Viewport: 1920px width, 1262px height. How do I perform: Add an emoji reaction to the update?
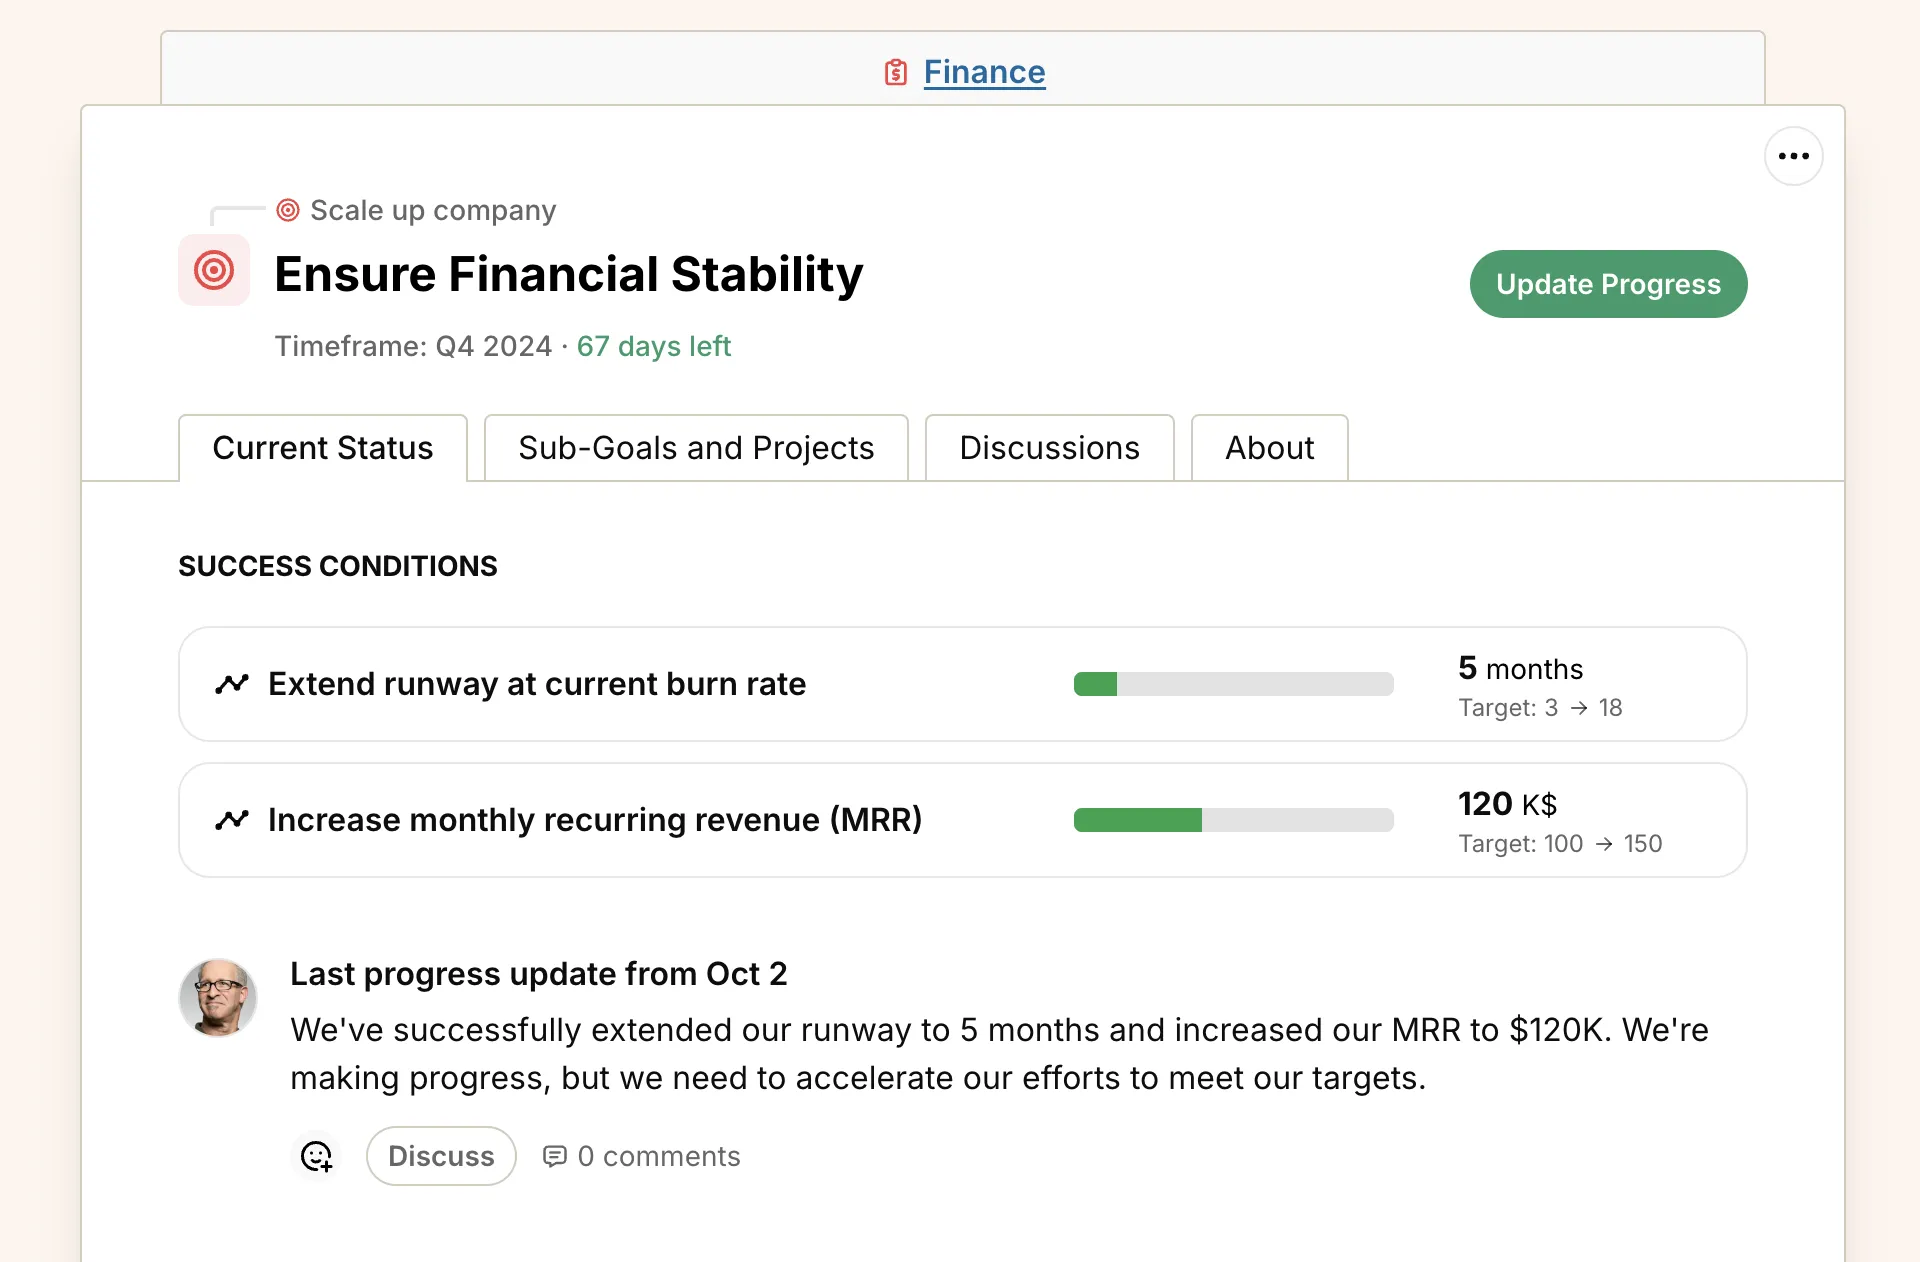pyautogui.click(x=317, y=1156)
